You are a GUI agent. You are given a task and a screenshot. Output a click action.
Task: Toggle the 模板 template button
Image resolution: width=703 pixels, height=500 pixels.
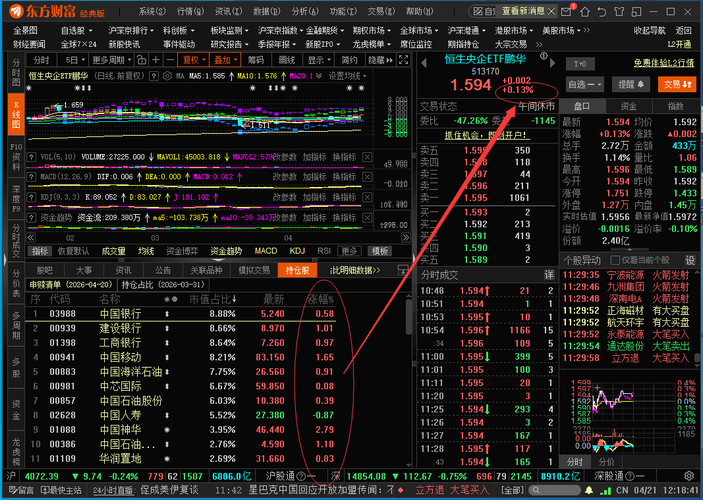point(380,251)
